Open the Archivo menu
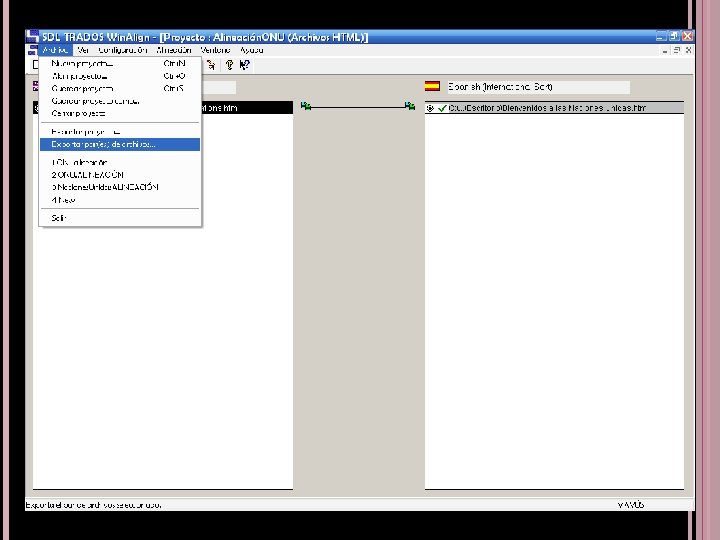This screenshot has height=540, width=720. pos(55,50)
